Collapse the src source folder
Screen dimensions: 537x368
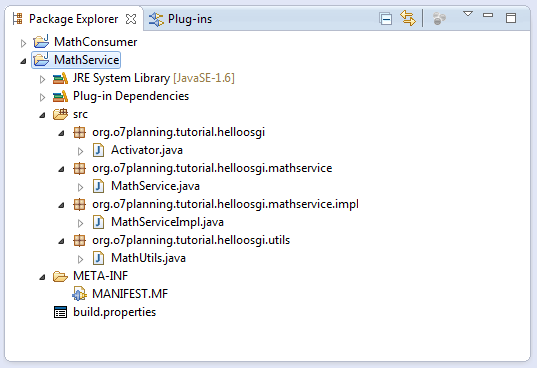tap(42, 115)
